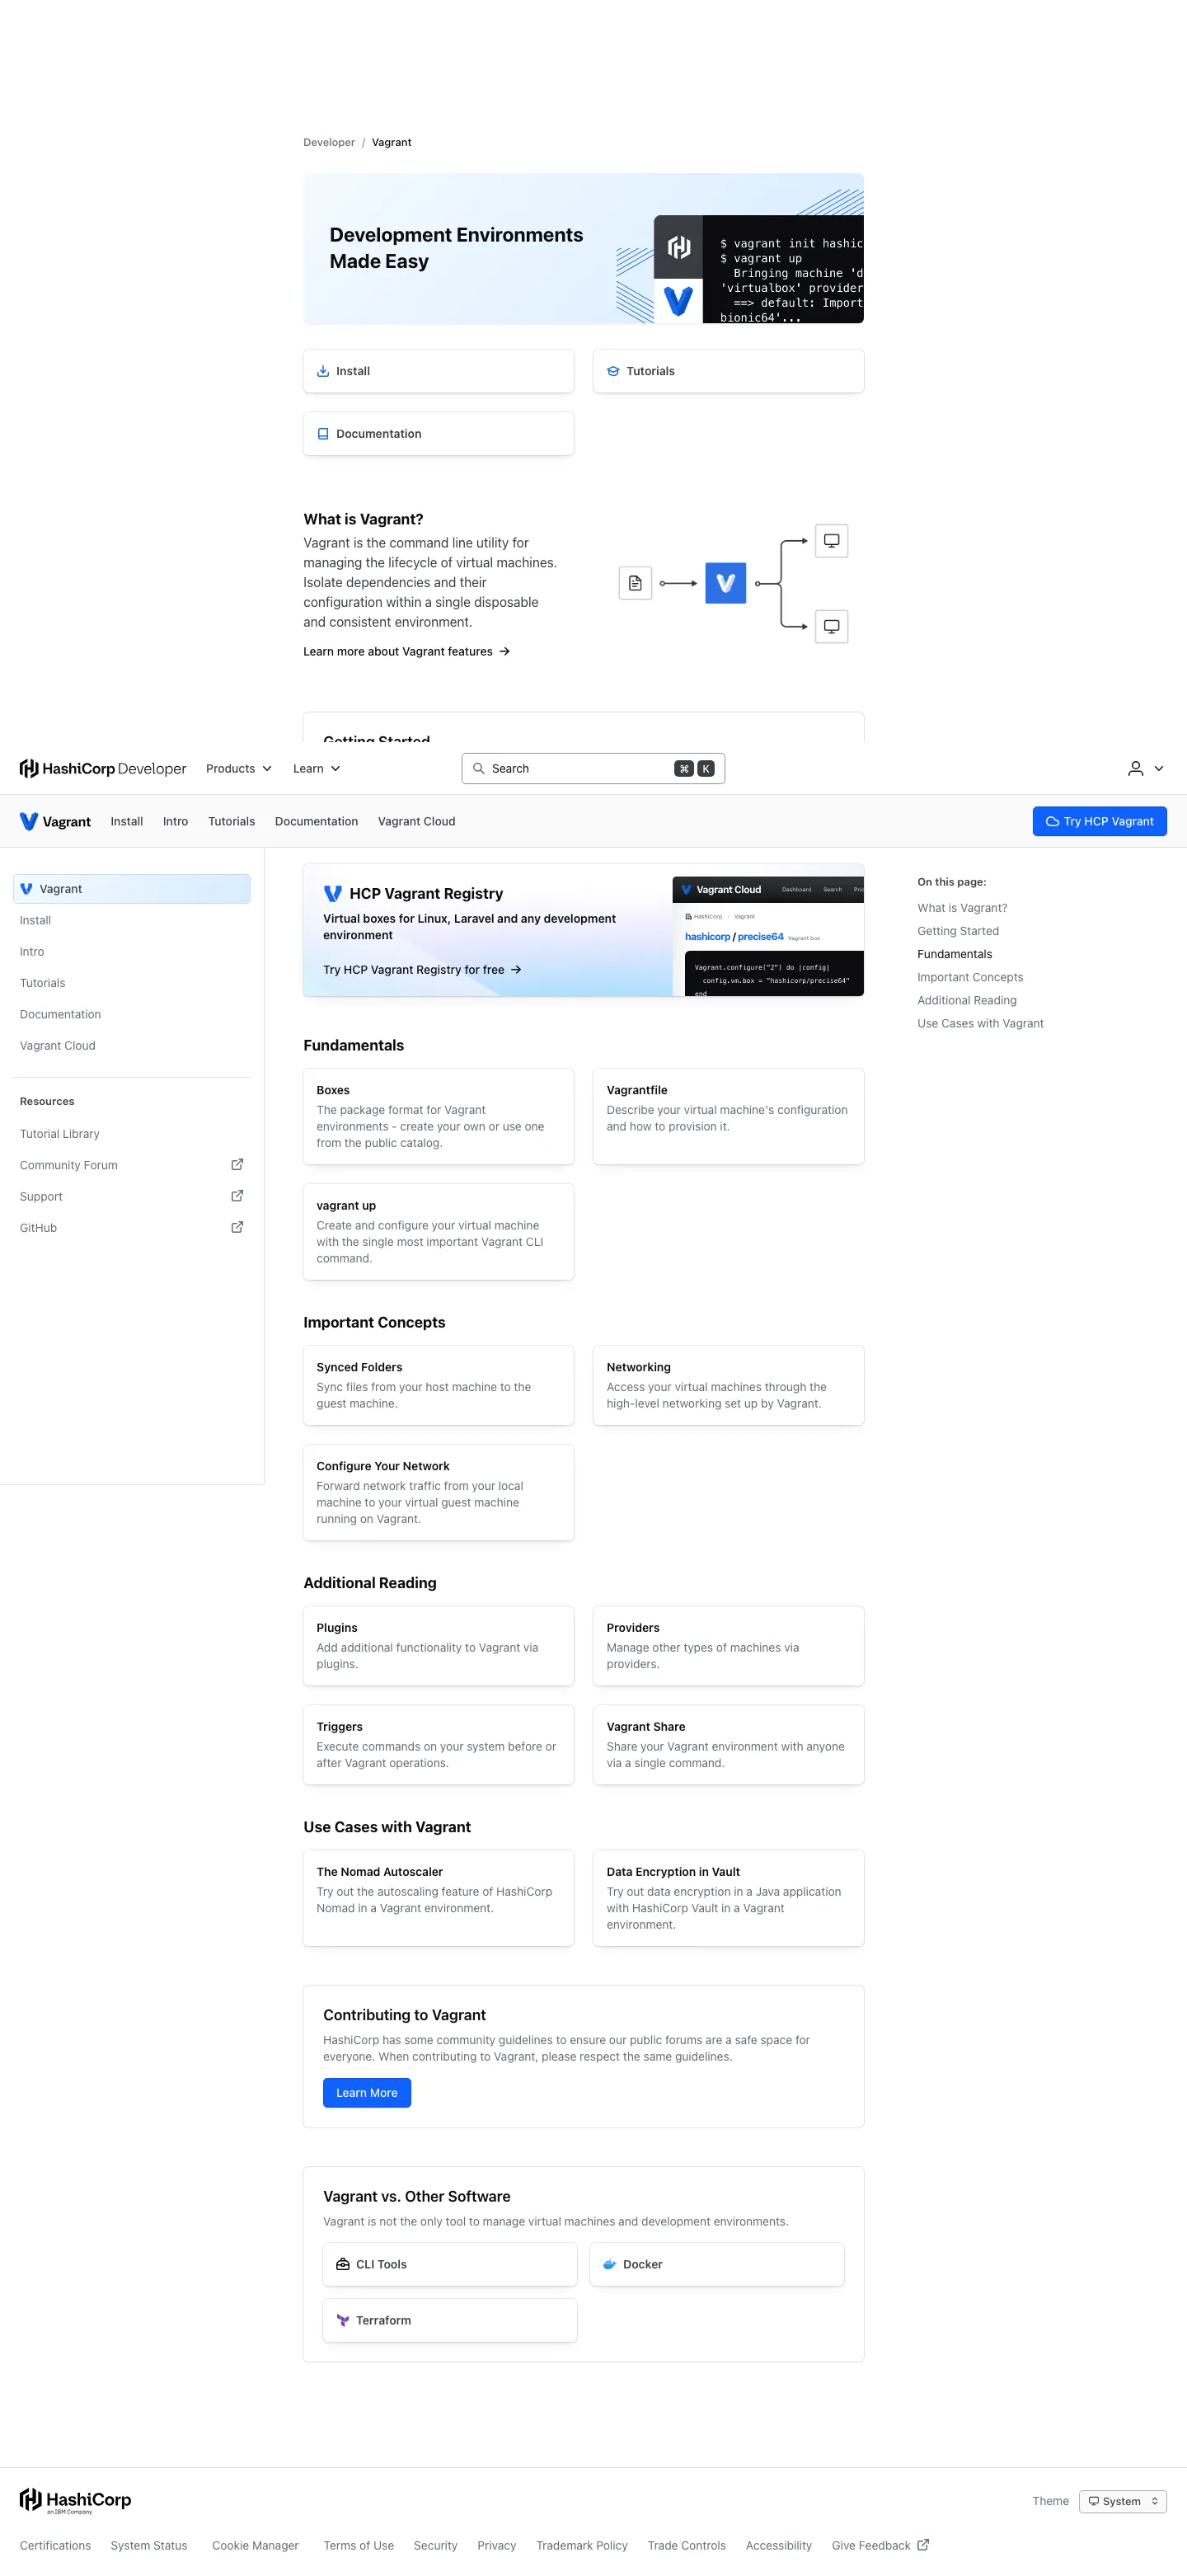Focus the Search input field

pyautogui.click(x=593, y=768)
